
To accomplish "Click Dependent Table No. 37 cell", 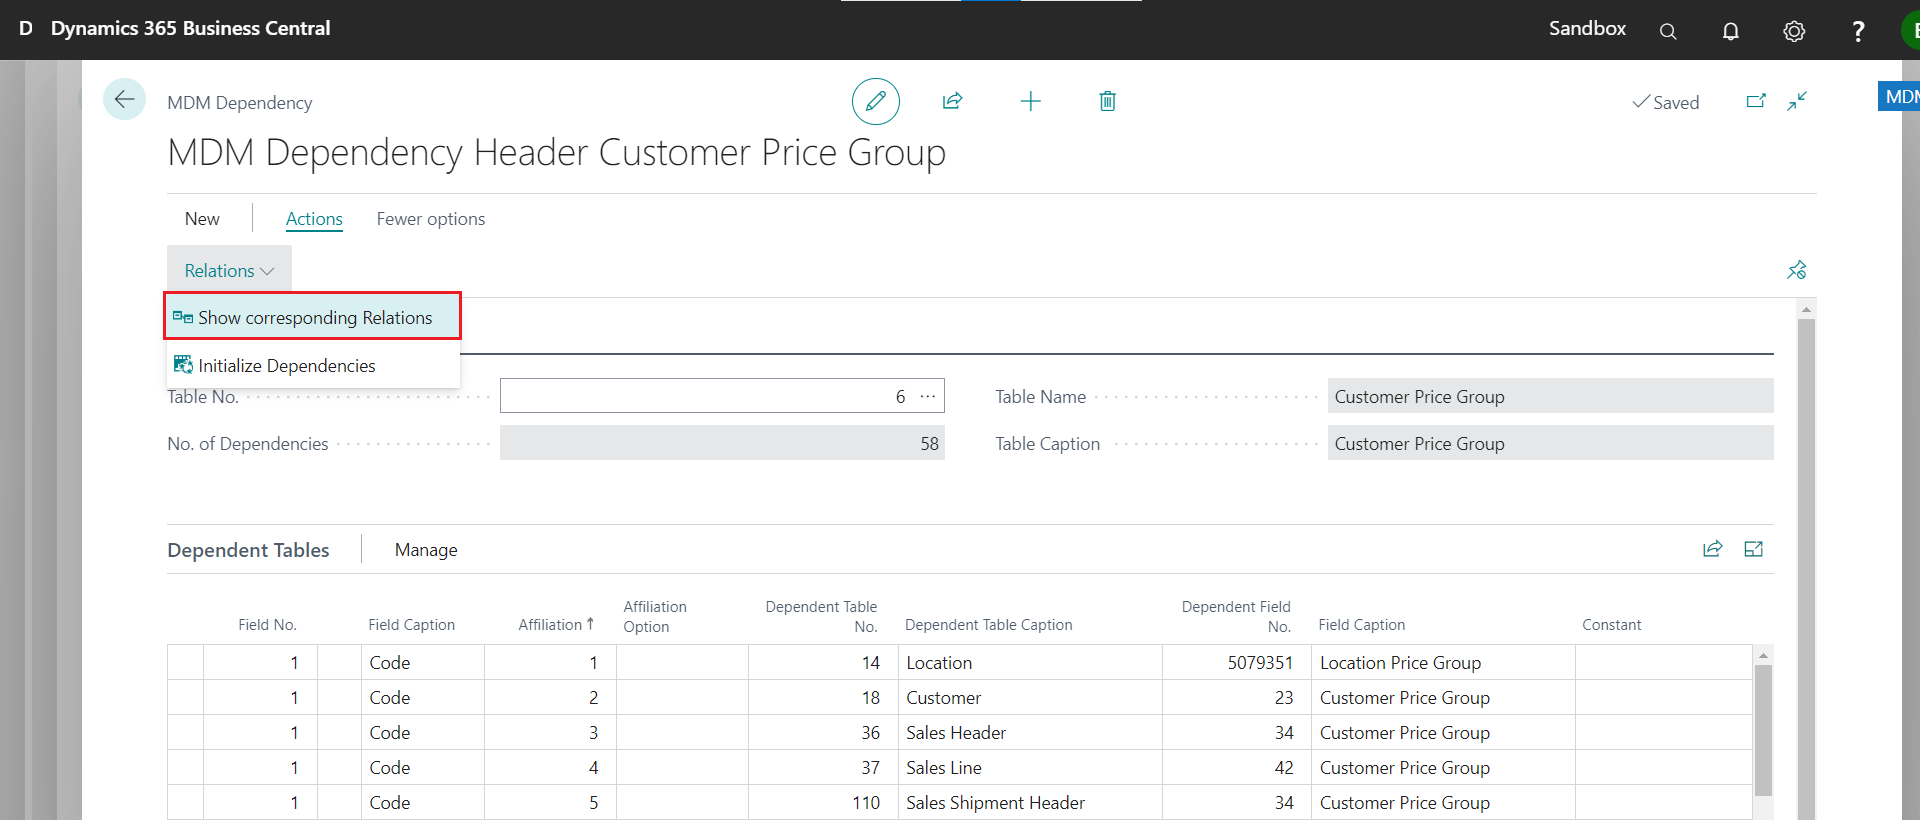I will (x=823, y=767).
